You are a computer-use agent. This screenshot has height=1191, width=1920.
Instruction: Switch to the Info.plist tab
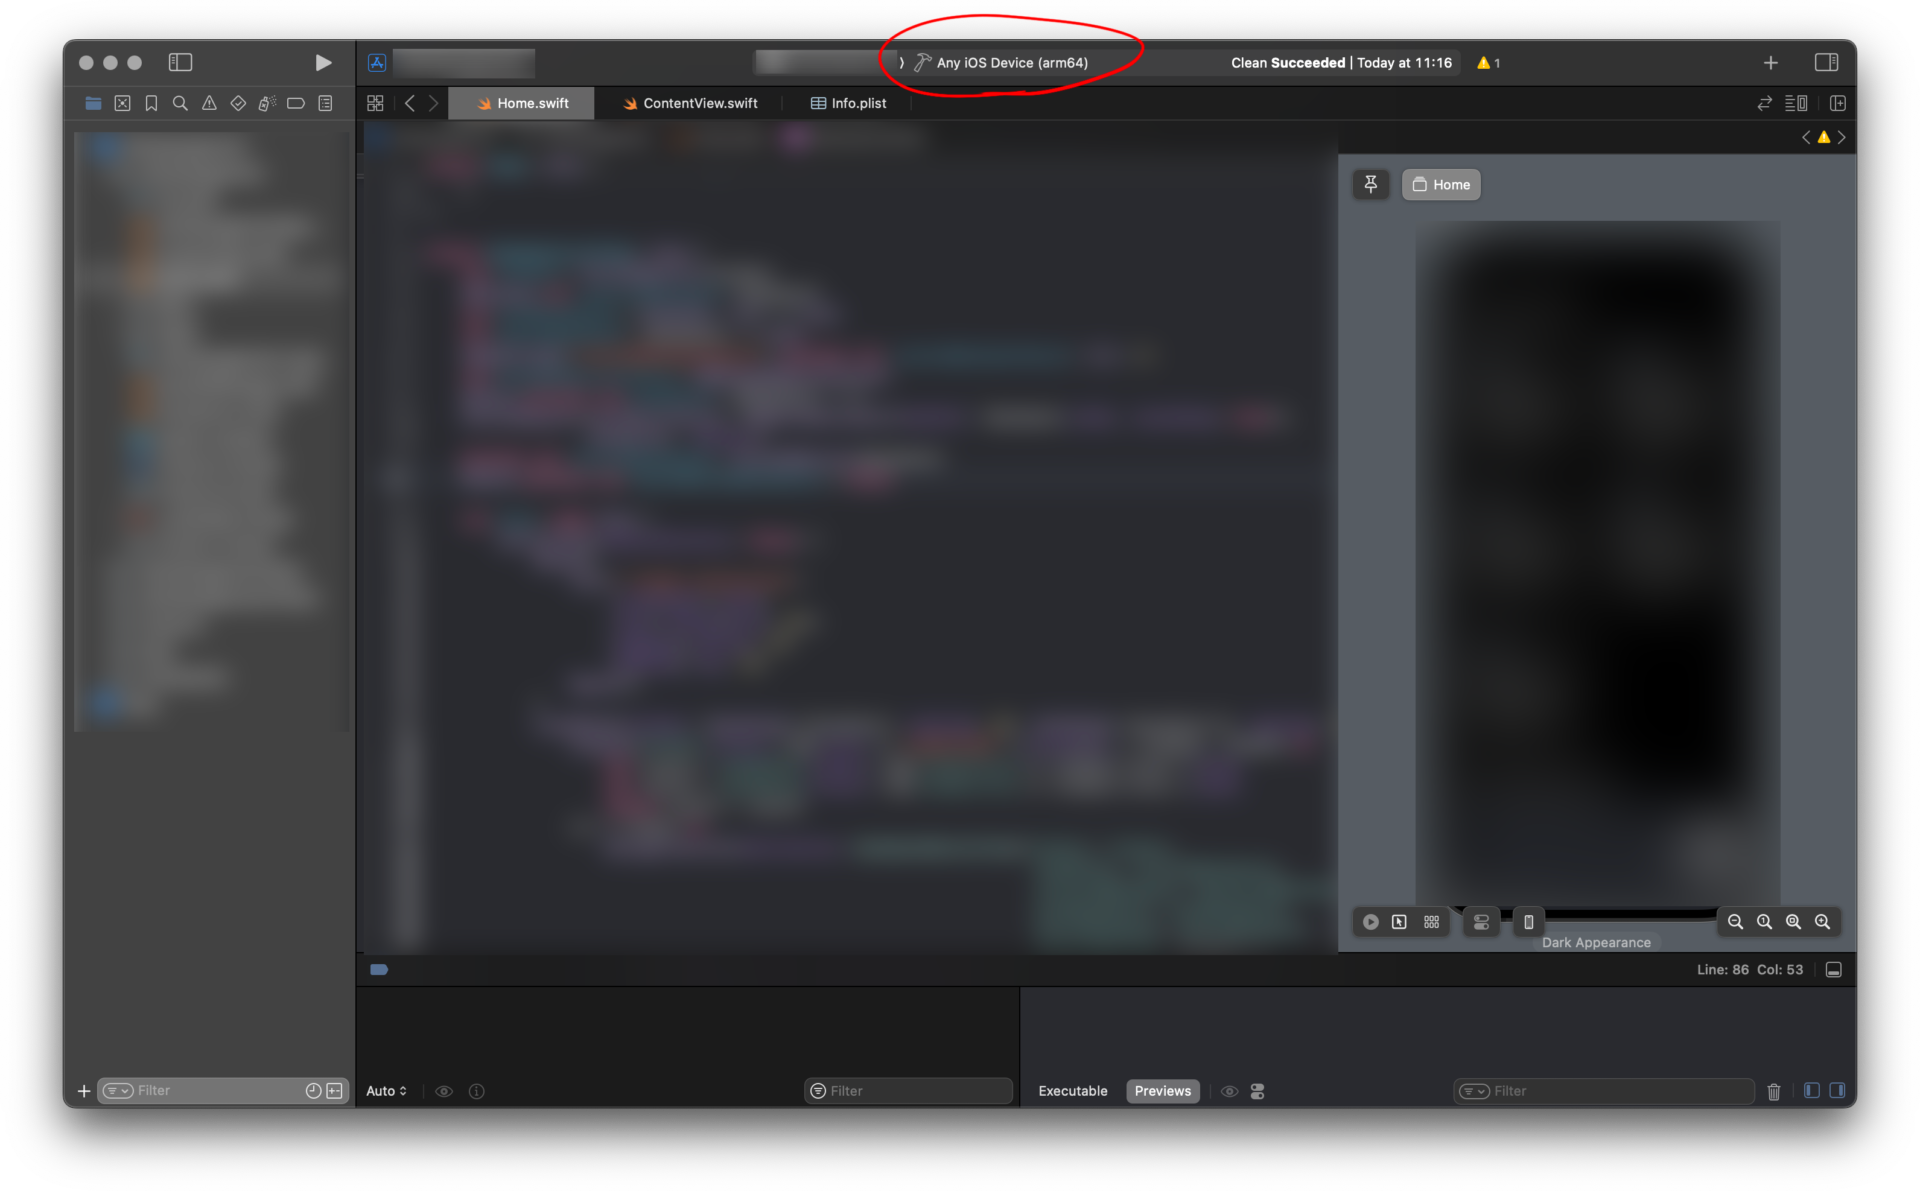pos(848,103)
